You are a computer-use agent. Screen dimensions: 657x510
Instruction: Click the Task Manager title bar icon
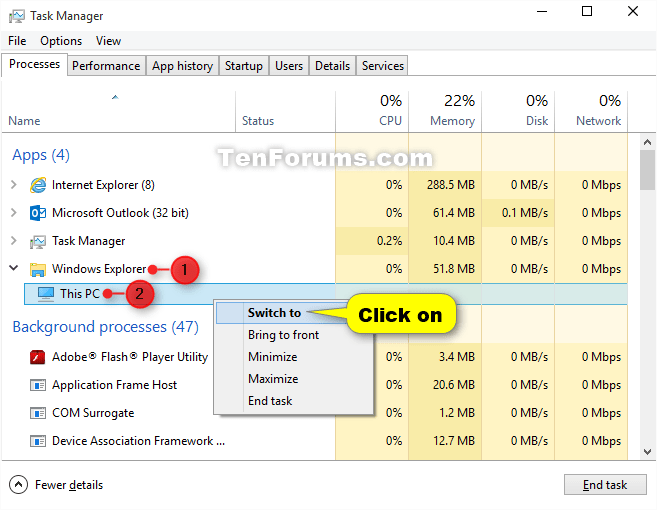tap(16, 16)
